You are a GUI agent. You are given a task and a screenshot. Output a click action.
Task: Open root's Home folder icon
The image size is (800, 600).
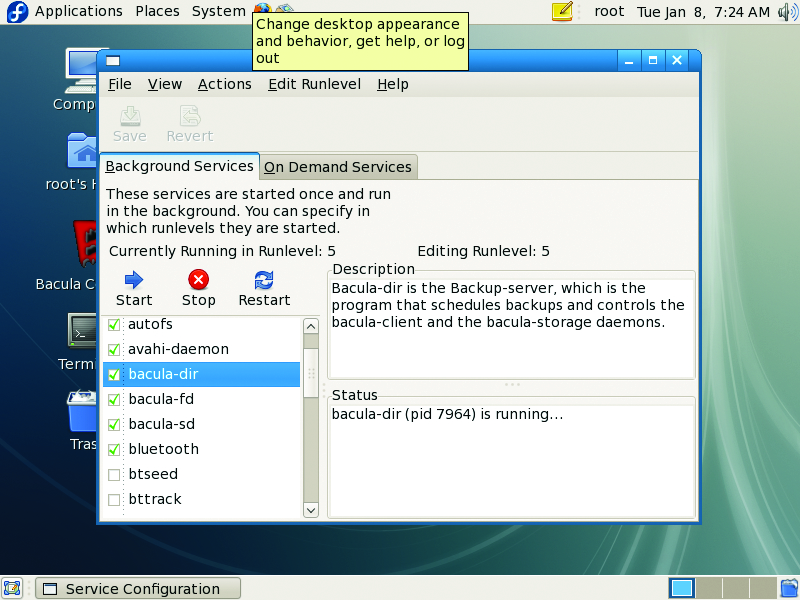(82, 151)
